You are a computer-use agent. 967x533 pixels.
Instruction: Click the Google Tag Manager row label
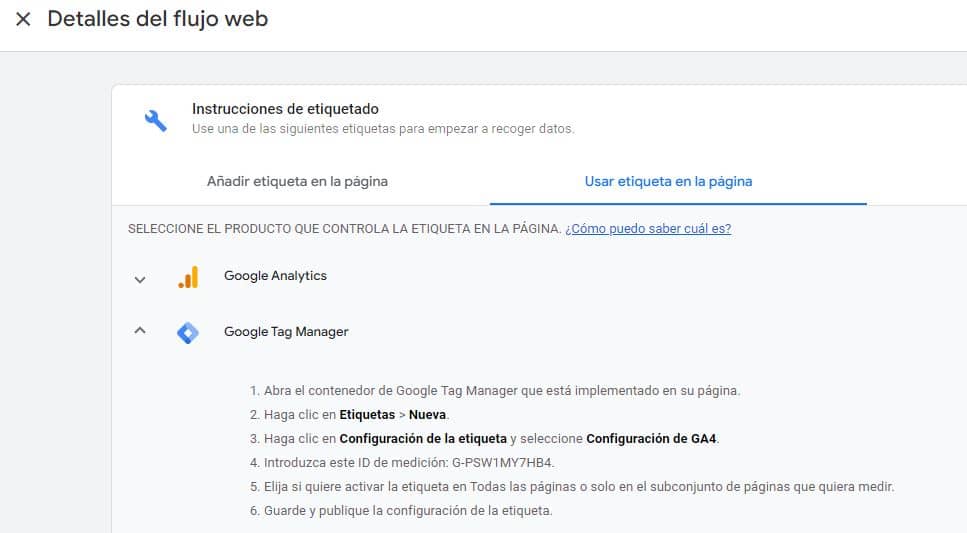pos(286,332)
